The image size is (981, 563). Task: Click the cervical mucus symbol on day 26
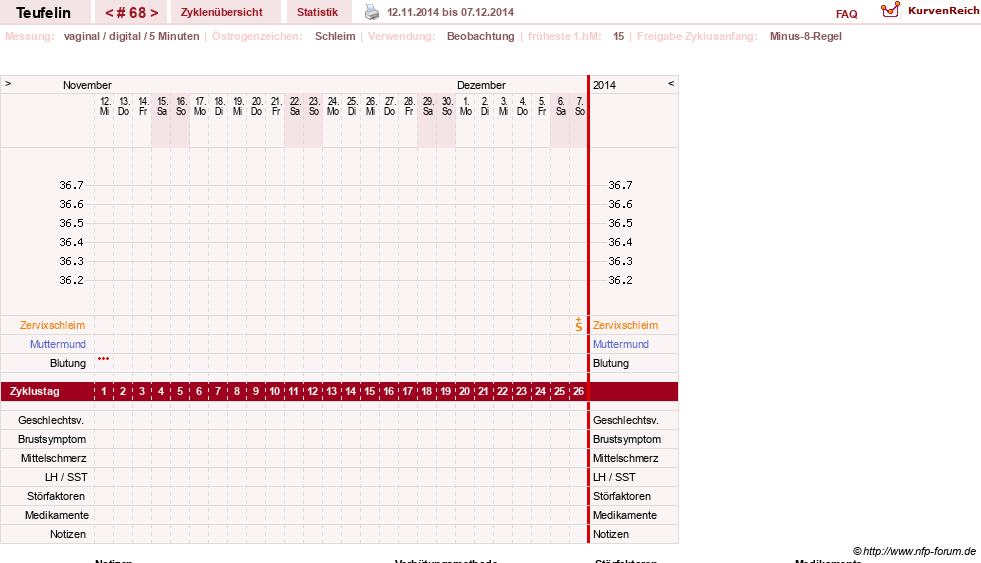[579, 324]
